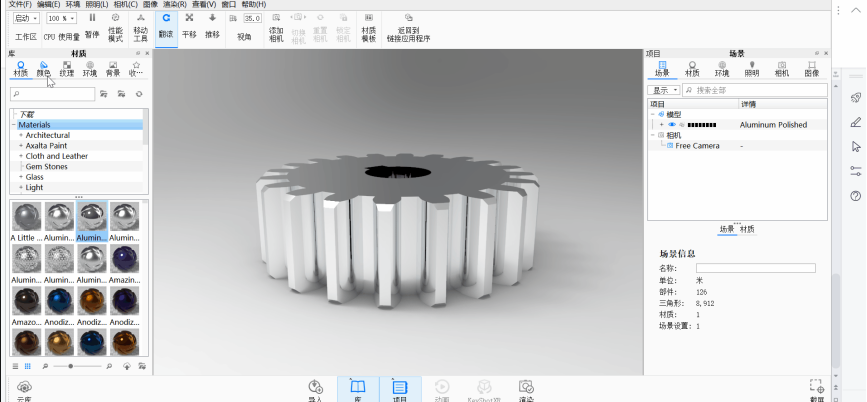
Task: Open the 100% CPU usage dropdown
Action: pos(61,18)
